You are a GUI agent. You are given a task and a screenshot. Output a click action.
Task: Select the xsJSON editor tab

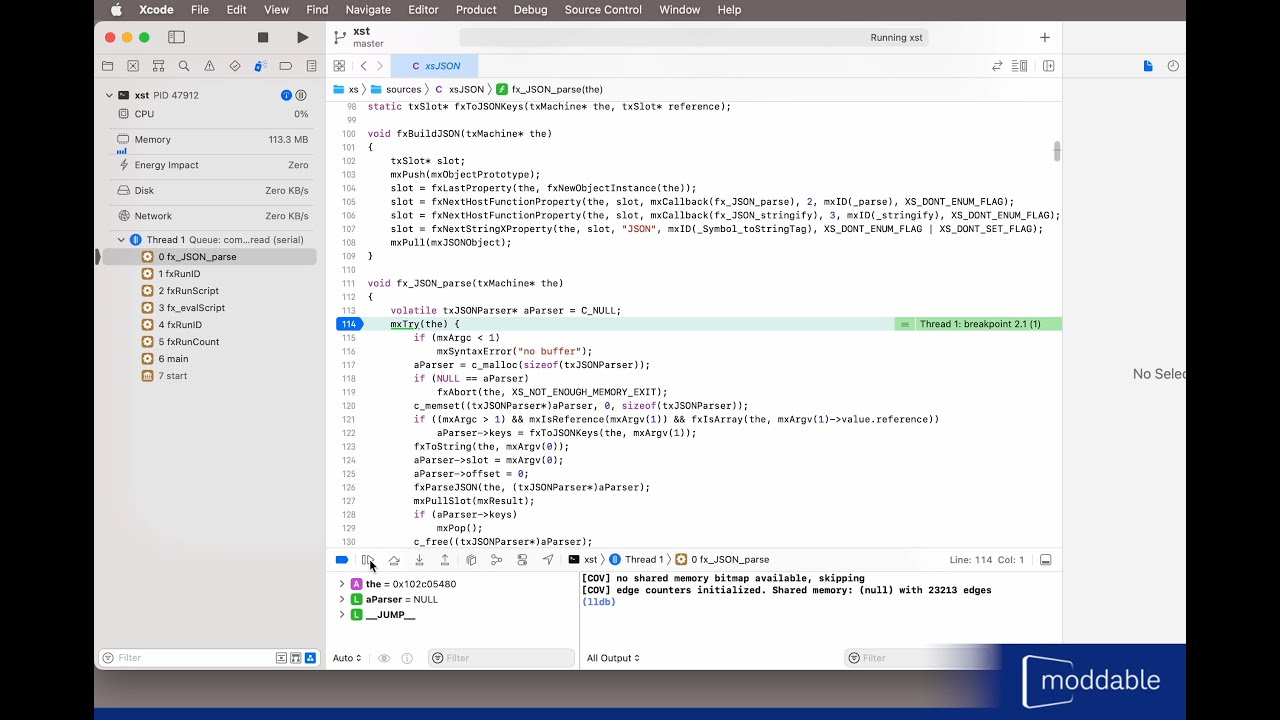(436, 66)
